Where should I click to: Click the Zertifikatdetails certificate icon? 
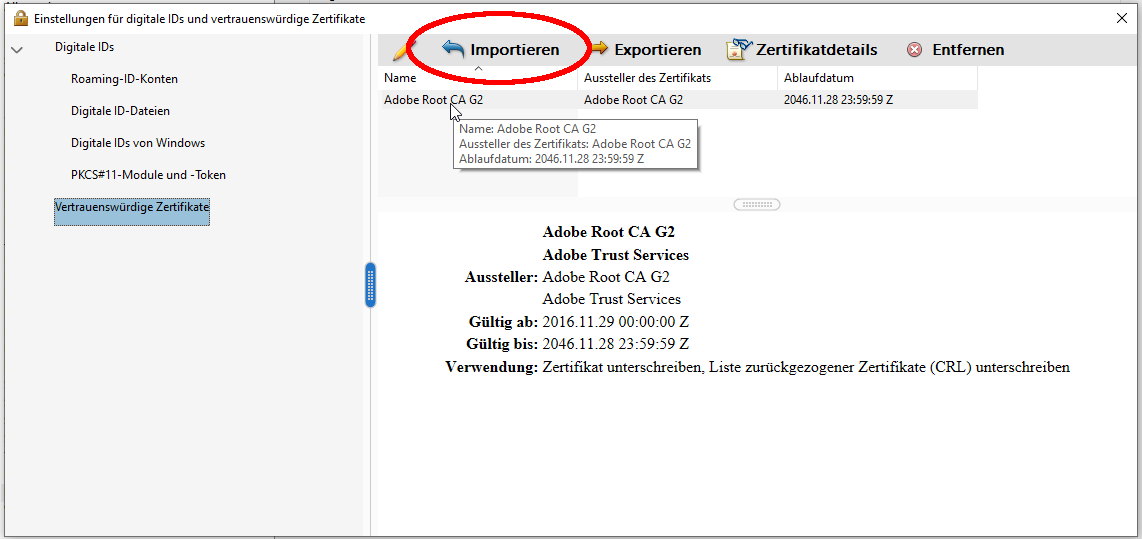tap(738, 50)
